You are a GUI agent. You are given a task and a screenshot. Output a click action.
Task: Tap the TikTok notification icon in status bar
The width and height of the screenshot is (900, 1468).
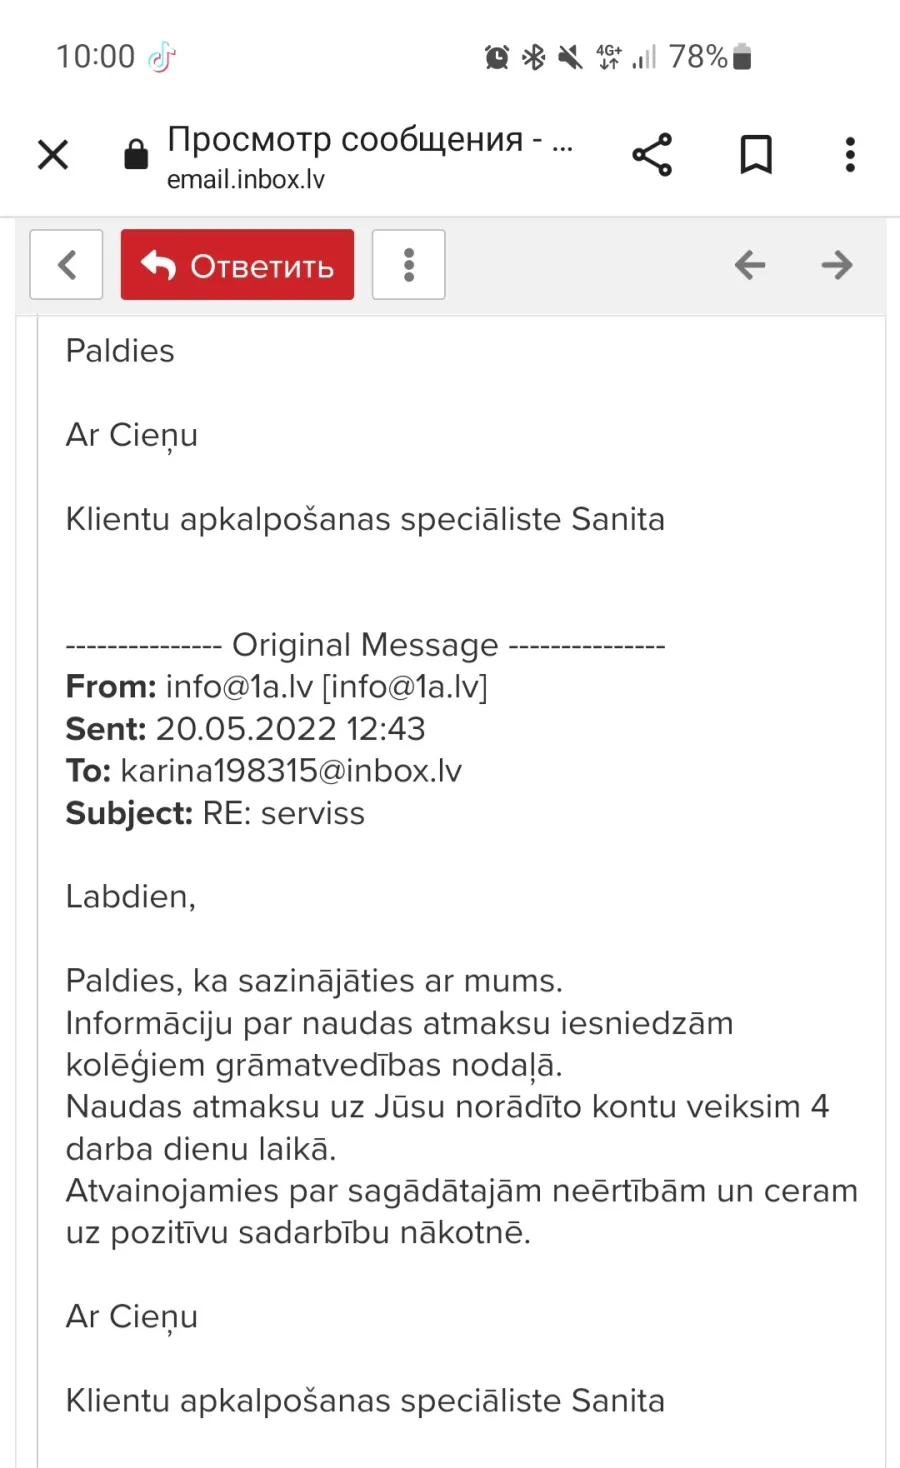click(x=162, y=58)
